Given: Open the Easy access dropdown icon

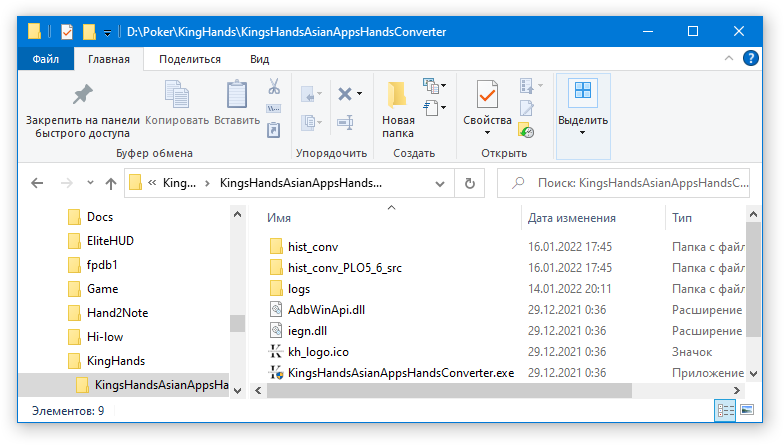Looking at the screenshot, I should click(x=434, y=108).
